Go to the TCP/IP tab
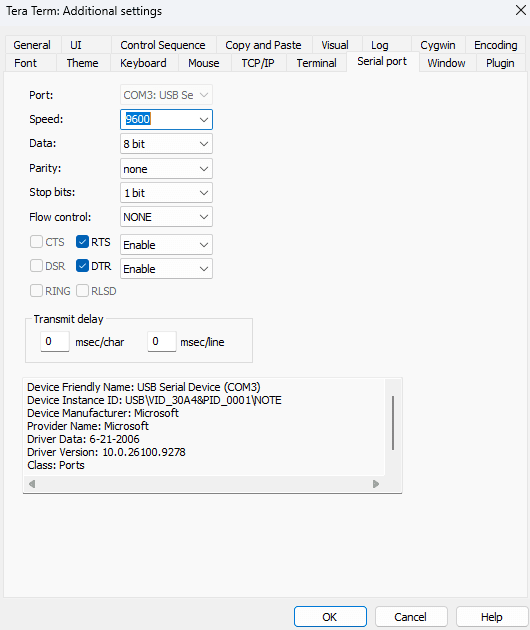The image size is (530, 630). point(258,63)
